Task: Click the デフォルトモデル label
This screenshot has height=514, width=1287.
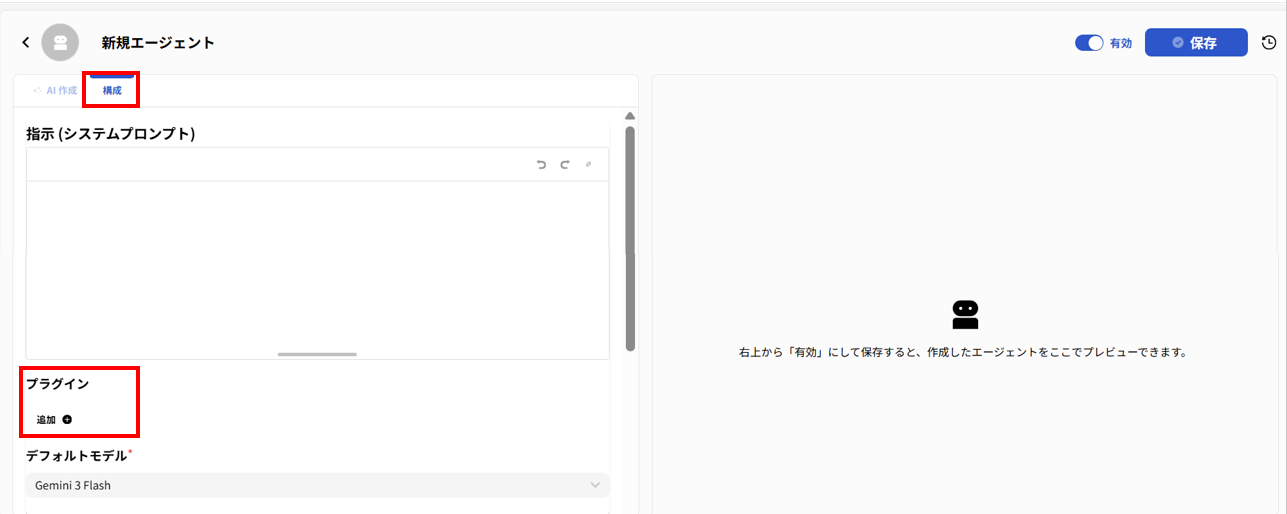Action: (x=77, y=456)
